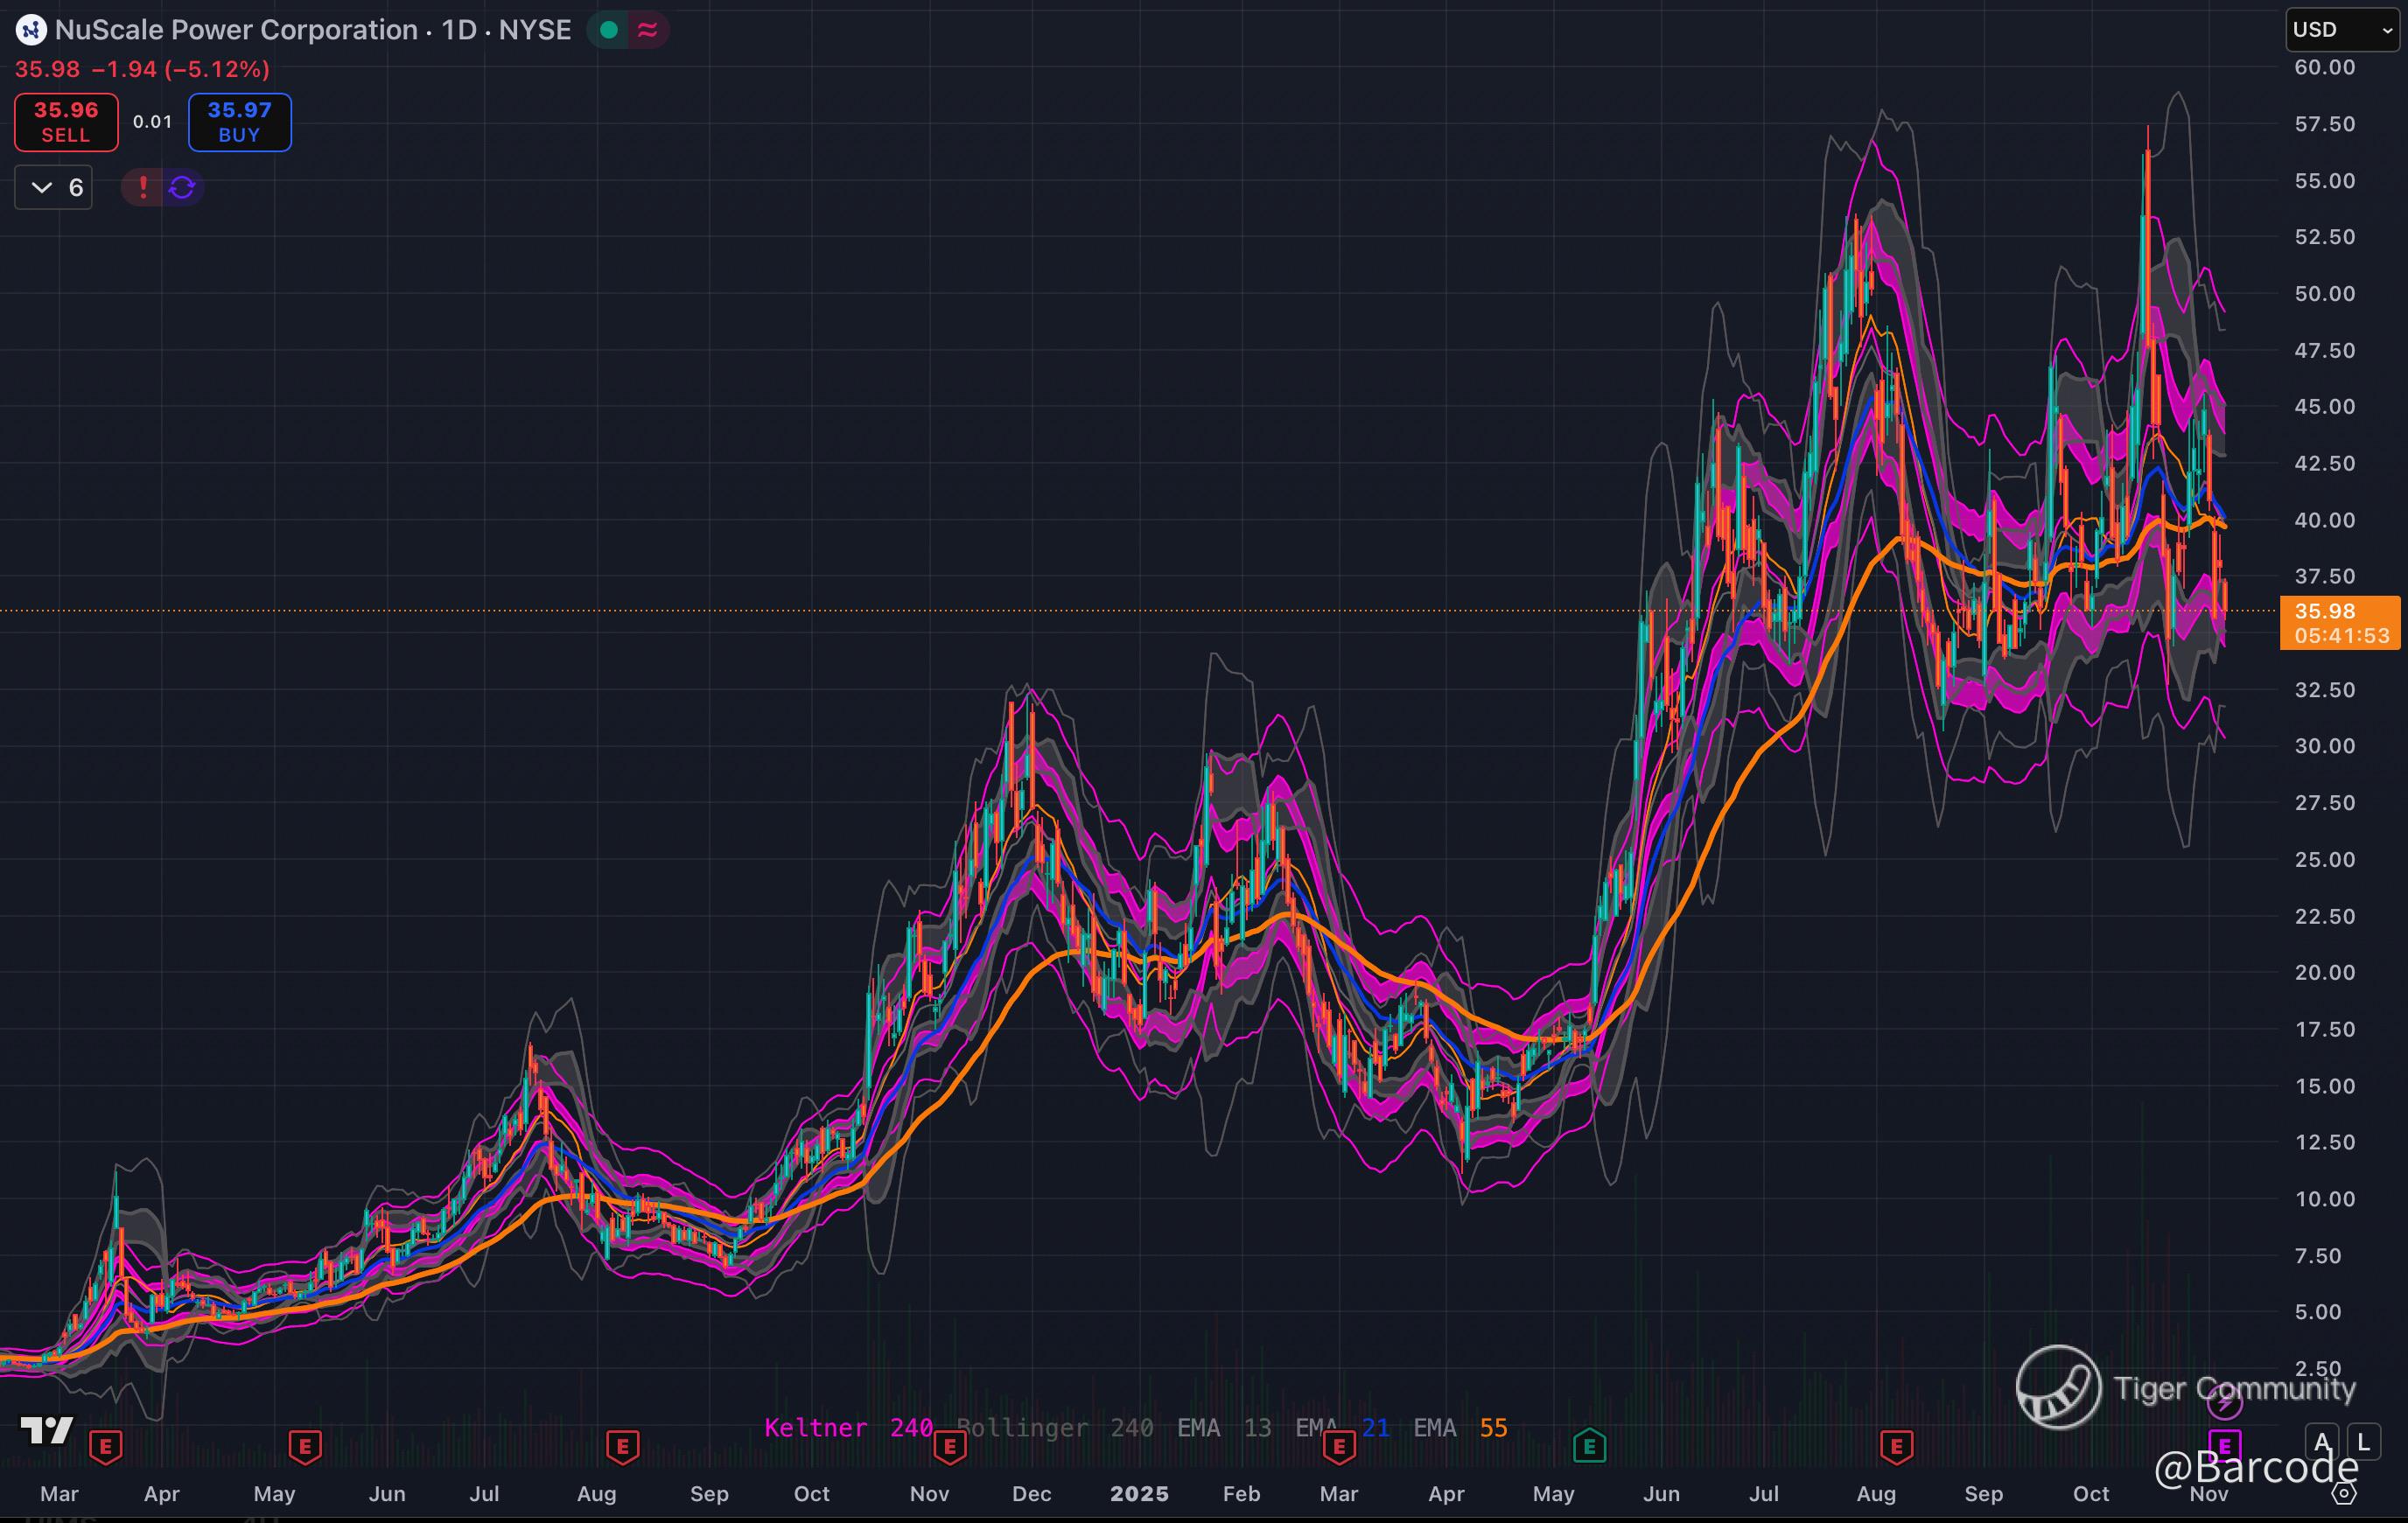Viewport: 2408px width, 1523px height.
Task: Click the purple lightning bolt event icon
Action: (2224, 1403)
